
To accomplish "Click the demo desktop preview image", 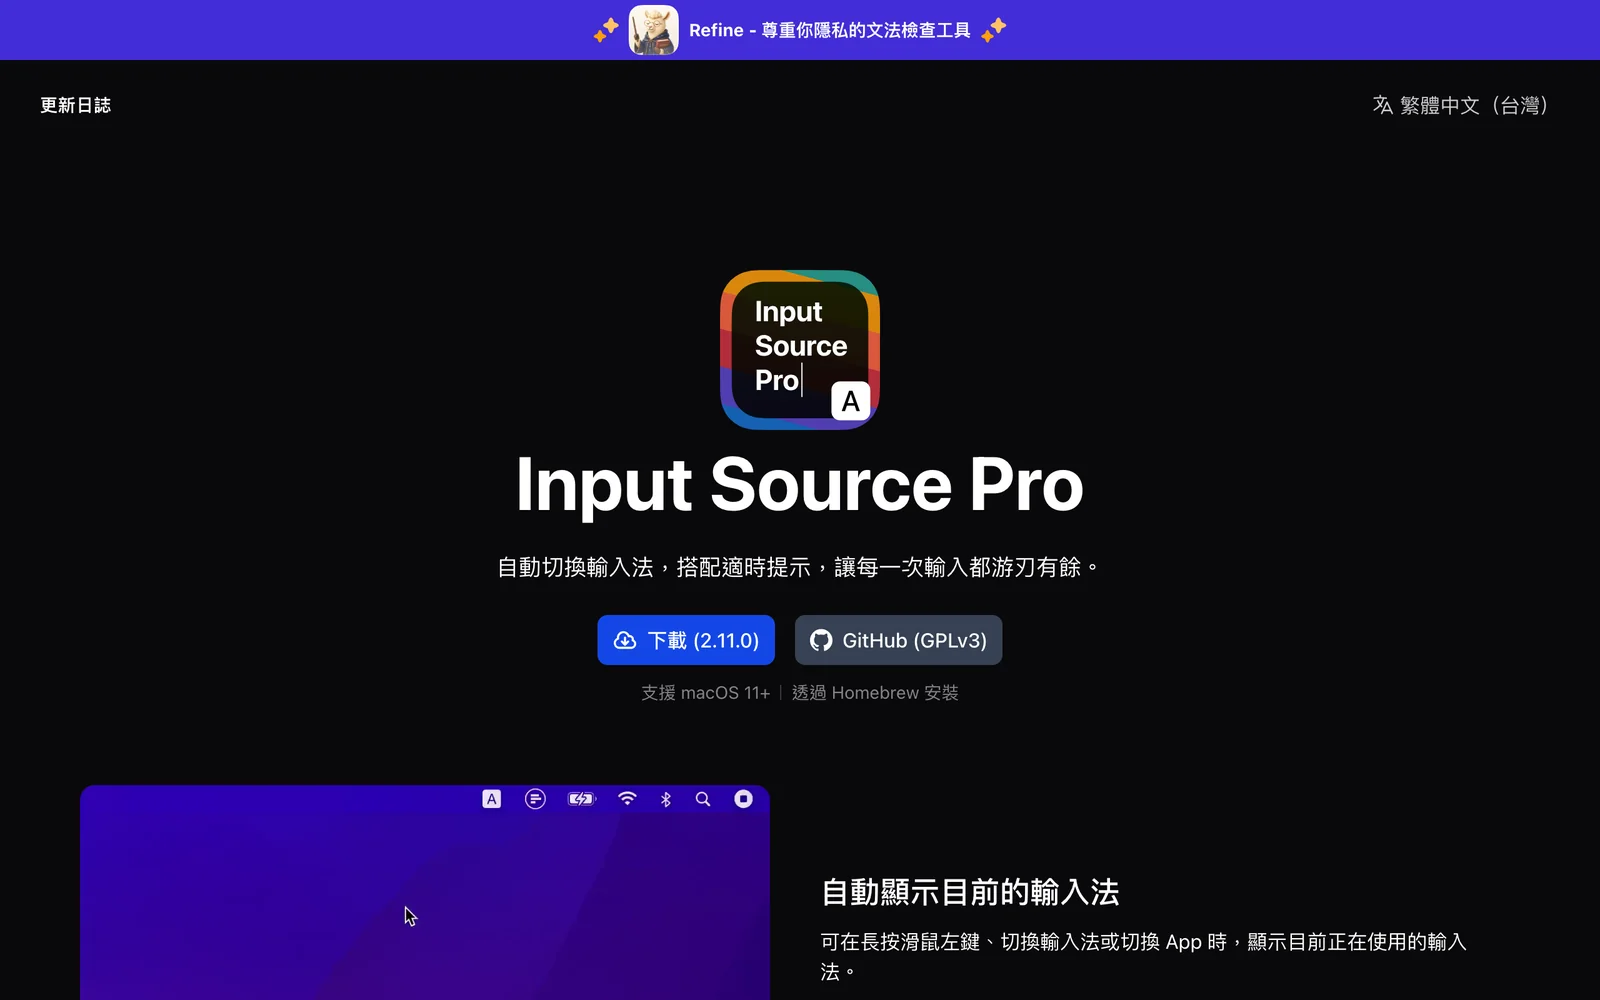I will coord(425,892).
